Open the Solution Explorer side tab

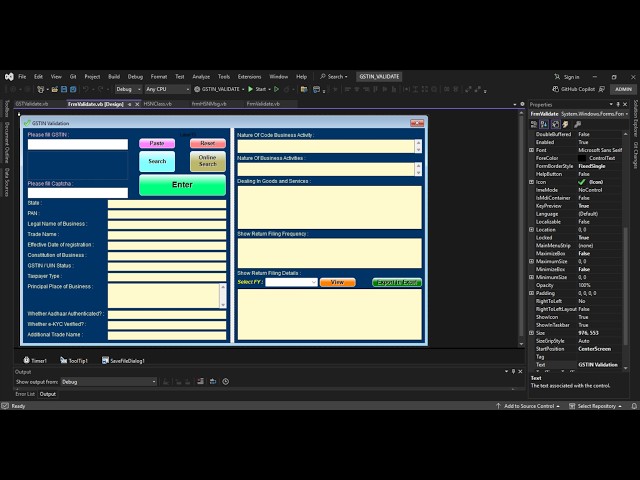(x=636, y=118)
